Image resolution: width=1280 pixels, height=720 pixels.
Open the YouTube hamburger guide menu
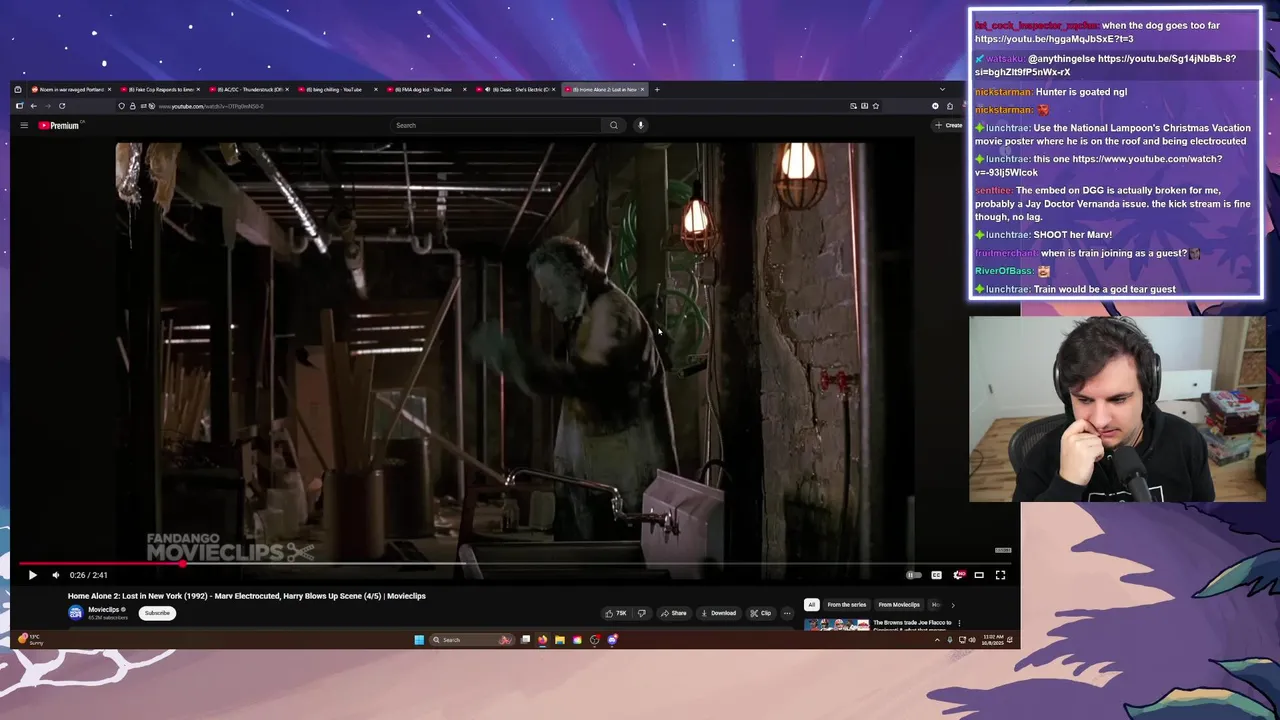(x=24, y=125)
